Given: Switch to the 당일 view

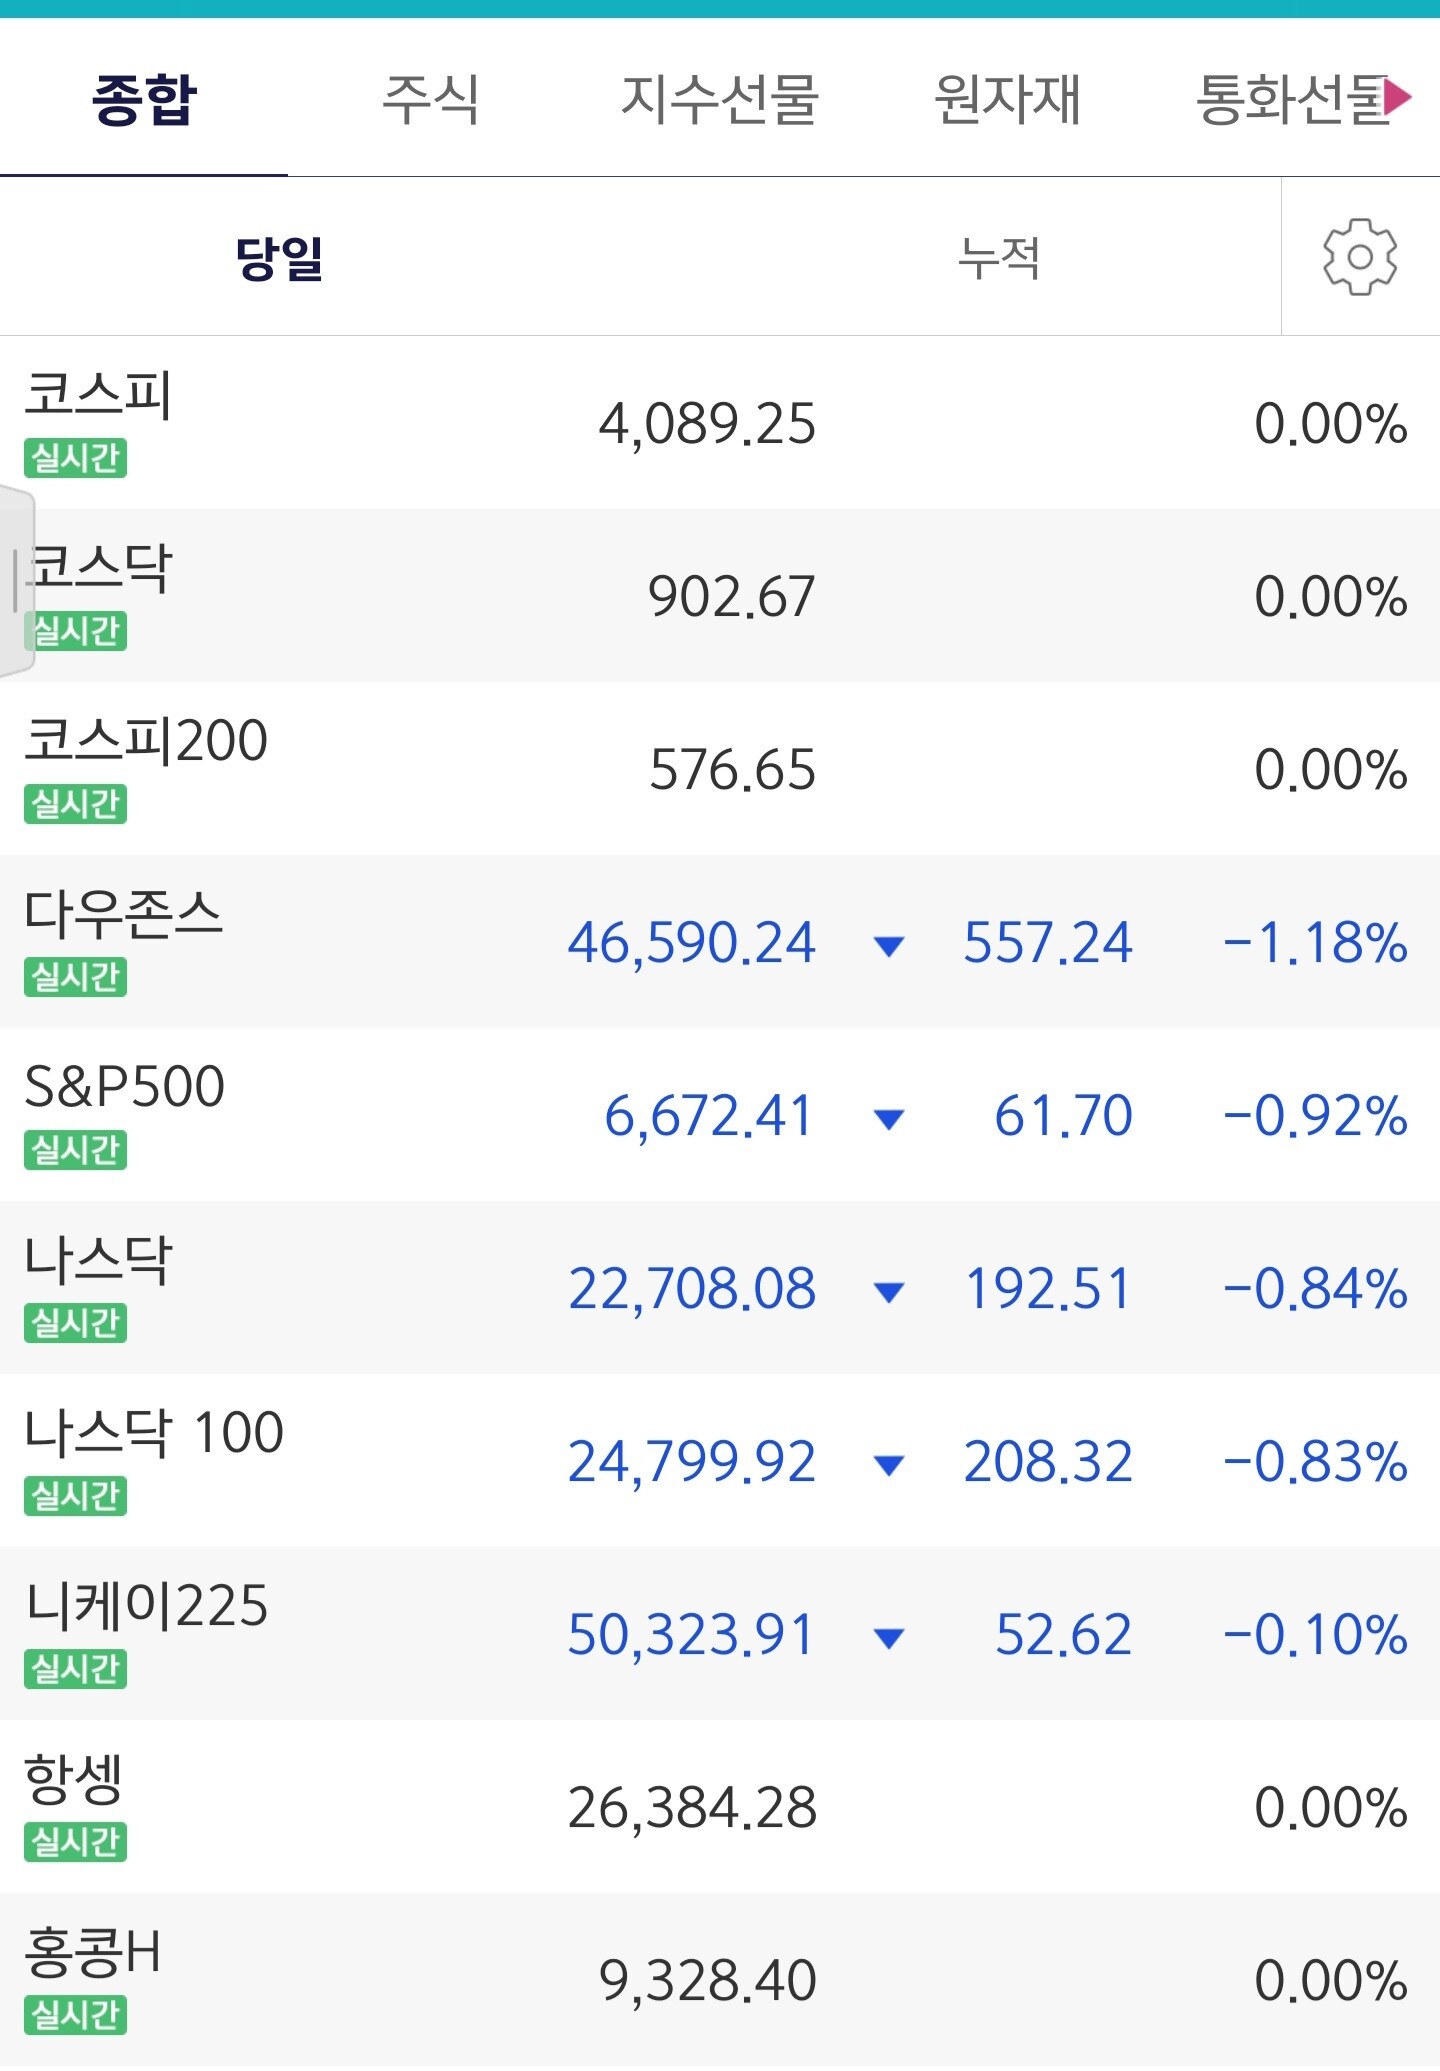Looking at the screenshot, I should tap(279, 258).
